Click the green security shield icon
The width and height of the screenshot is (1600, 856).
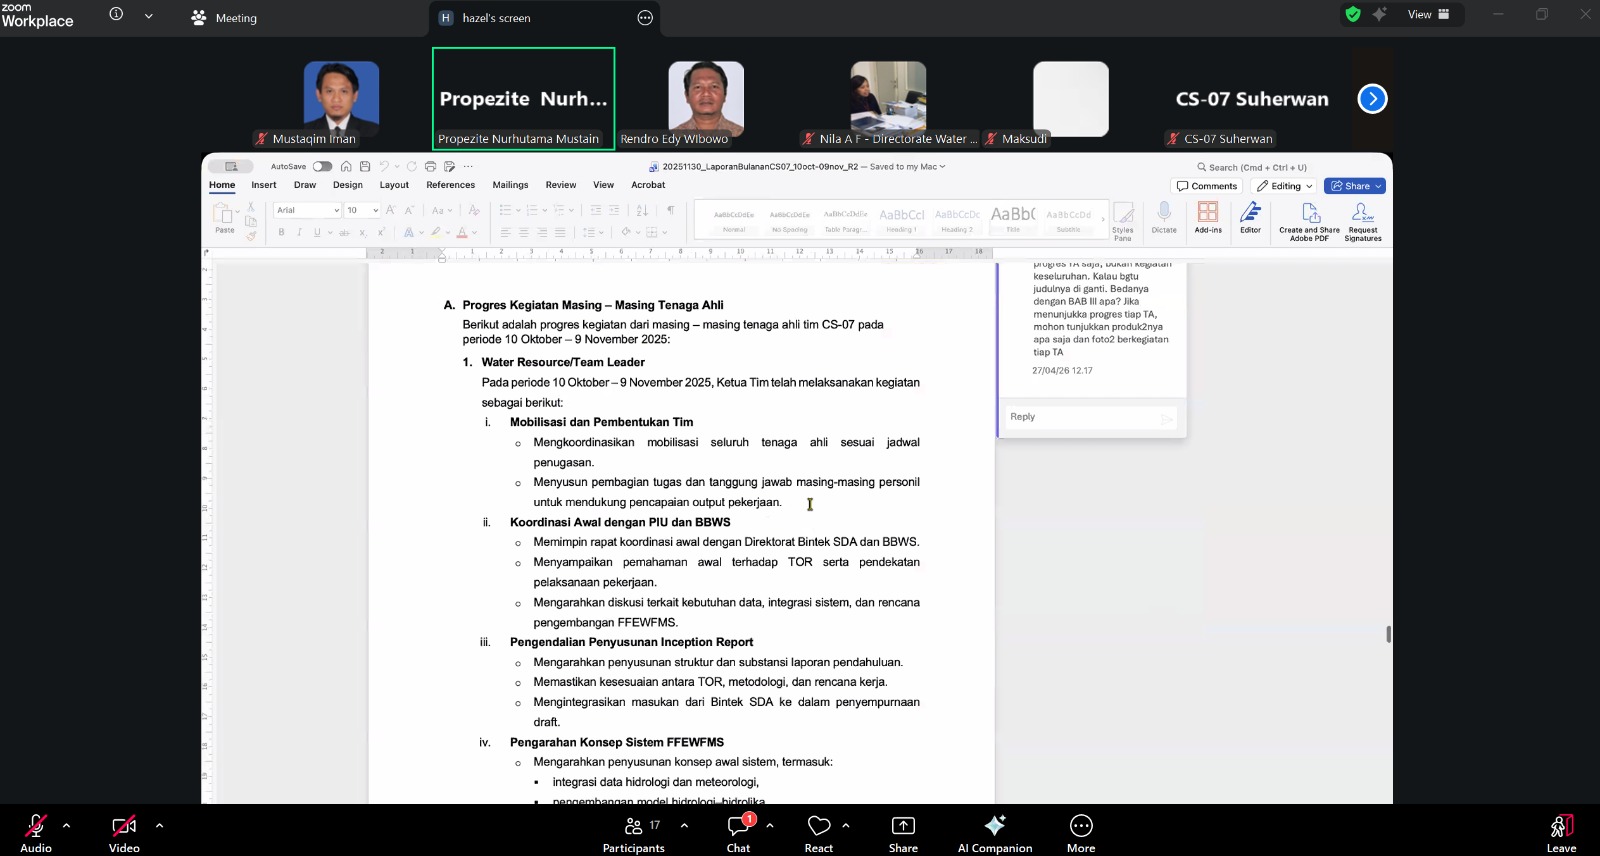pyautogui.click(x=1353, y=14)
